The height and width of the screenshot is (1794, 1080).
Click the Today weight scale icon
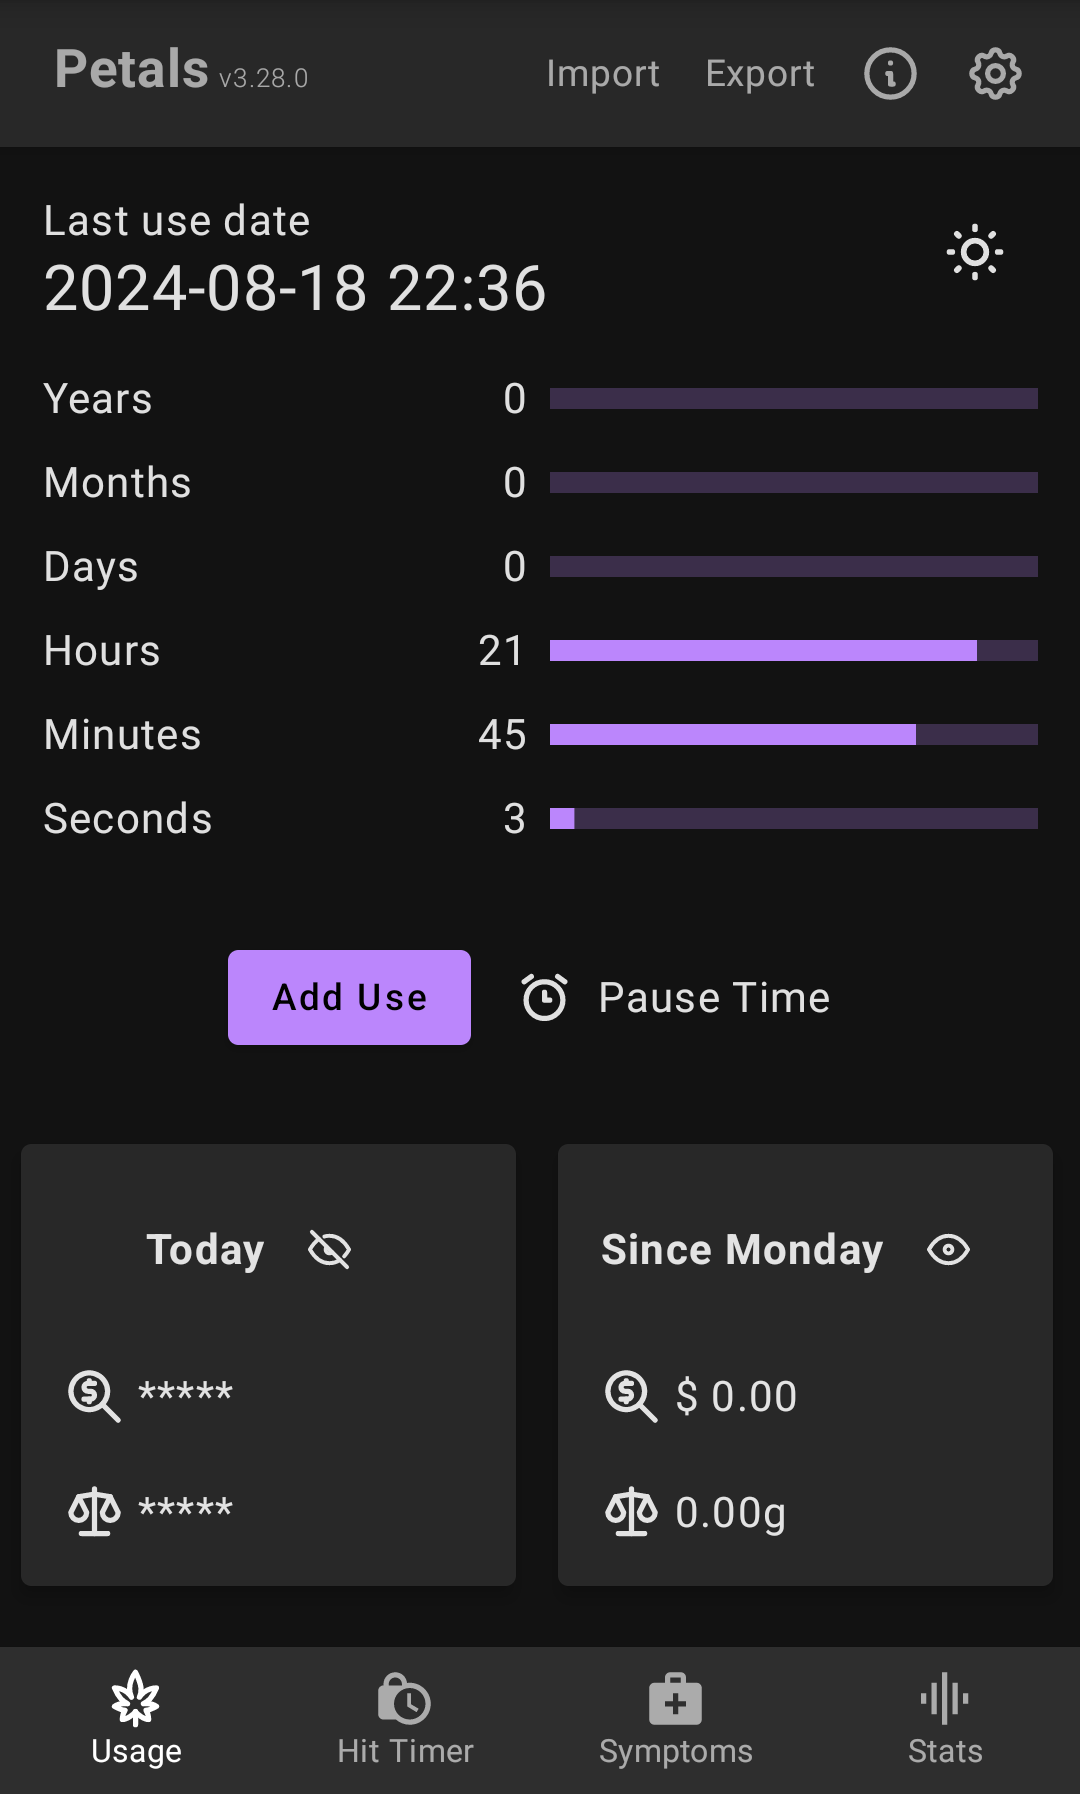click(94, 1510)
